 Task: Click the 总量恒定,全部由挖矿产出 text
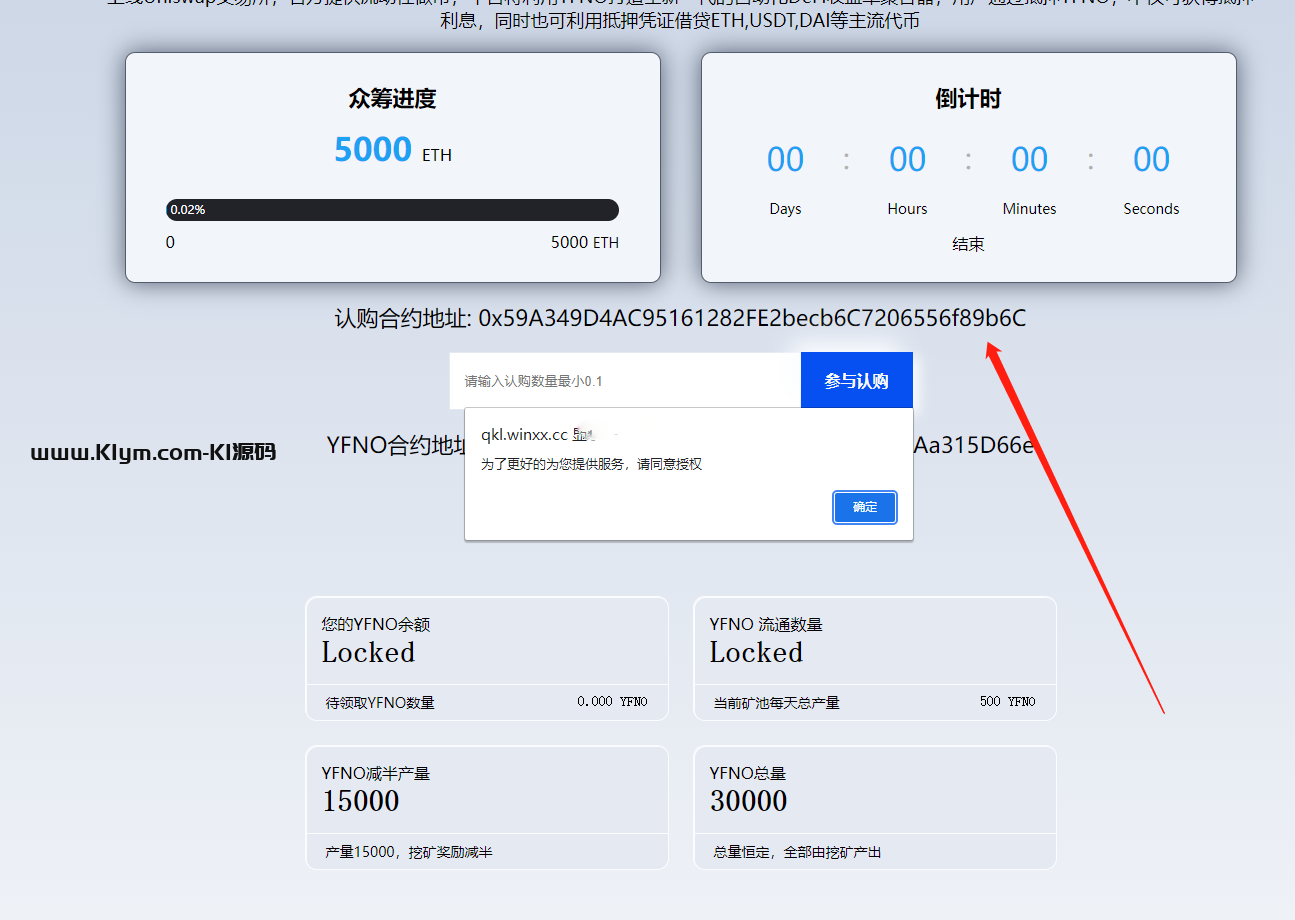(x=797, y=853)
